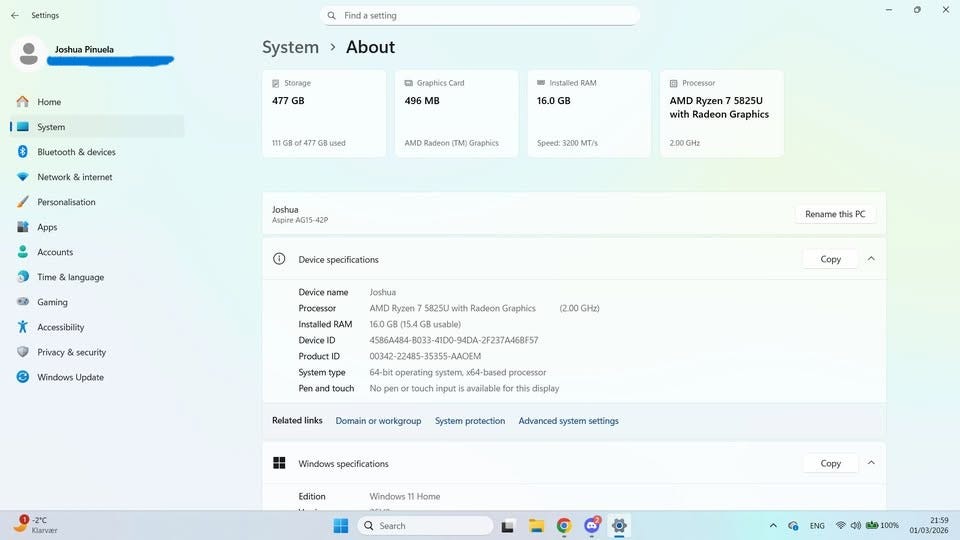960x540 pixels.
Task: Open the Windows Start menu
Action: (x=341, y=525)
